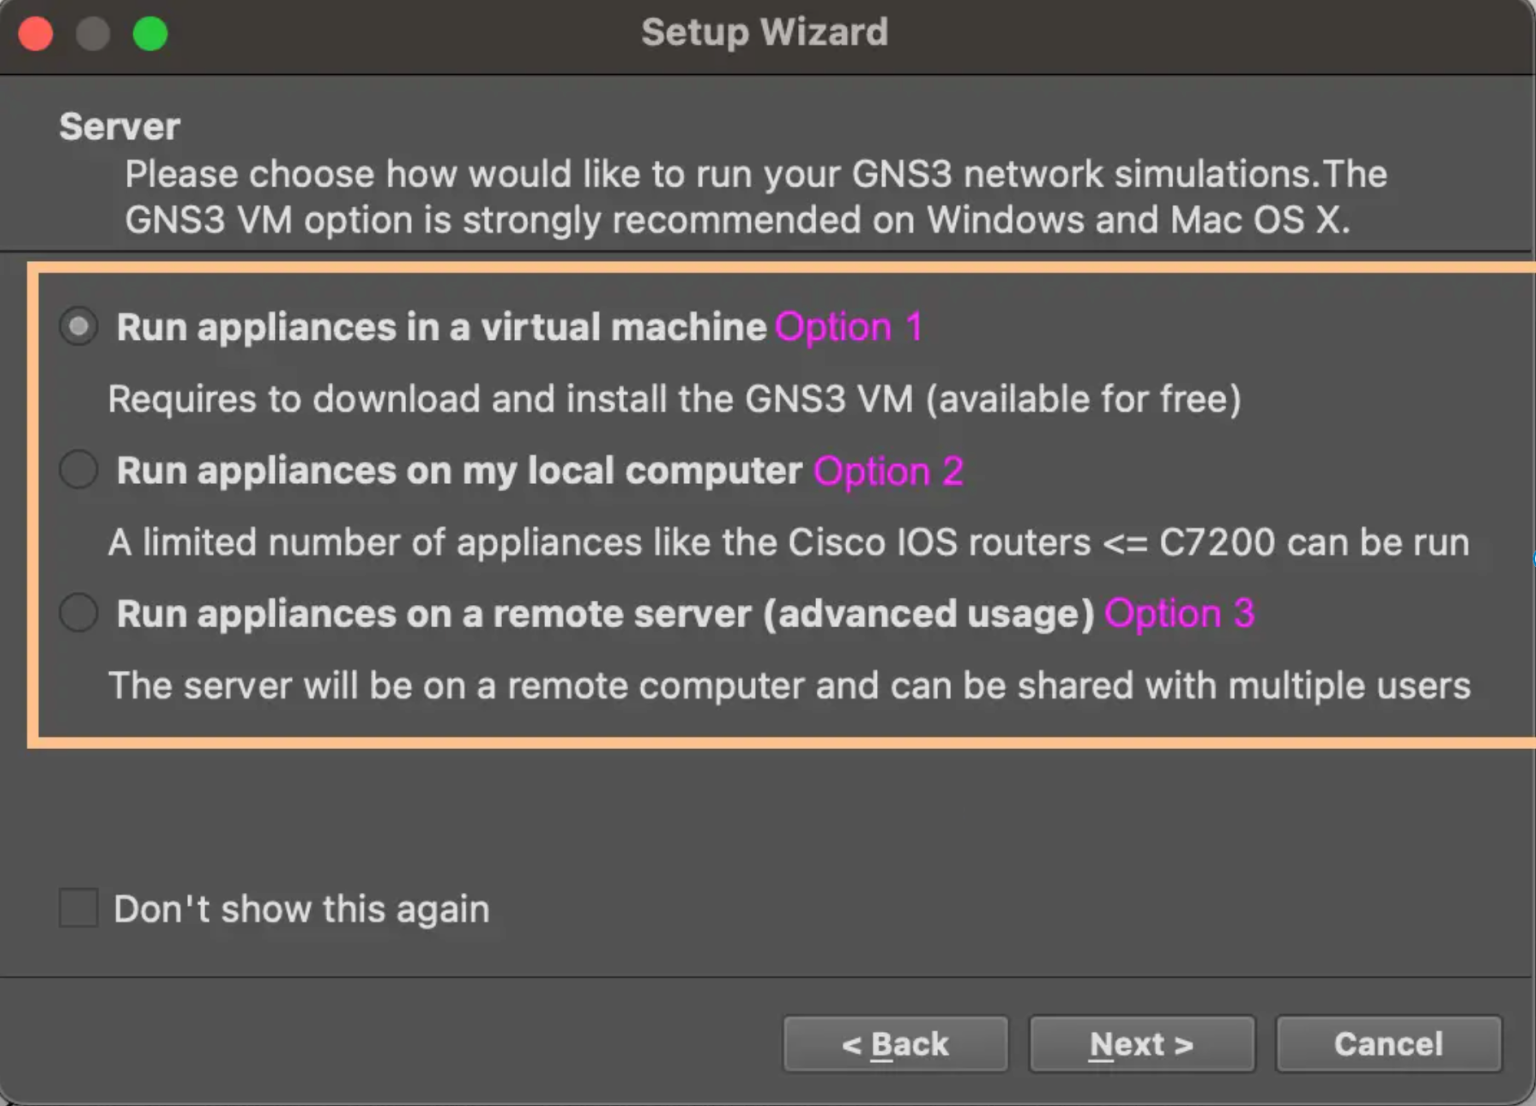The width and height of the screenshot is (1536, 1106).
Task: Click the Option 2 label text
Action: click(888, 470)
